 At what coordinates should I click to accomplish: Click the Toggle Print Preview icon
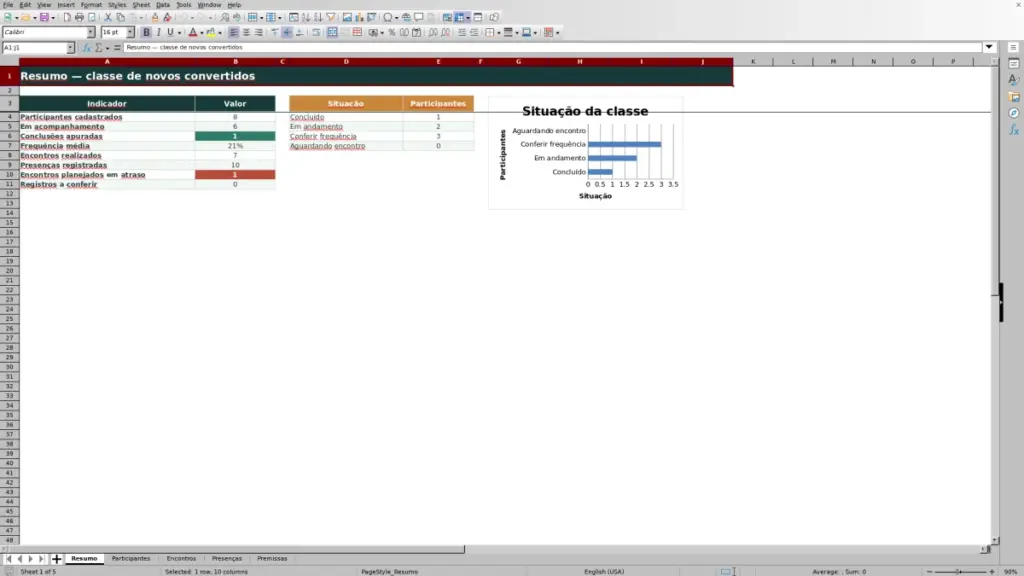91,18
